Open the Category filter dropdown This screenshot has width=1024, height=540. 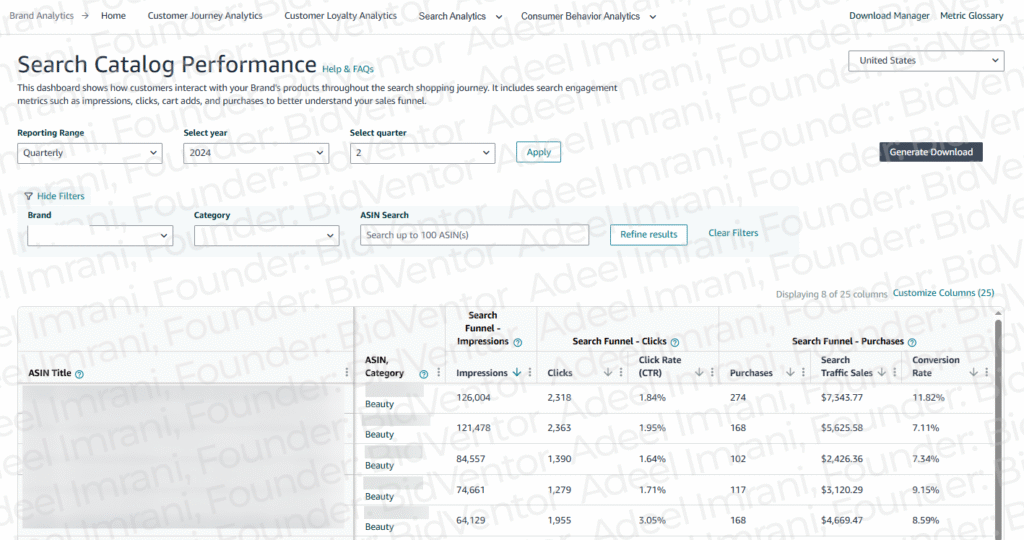266,235
